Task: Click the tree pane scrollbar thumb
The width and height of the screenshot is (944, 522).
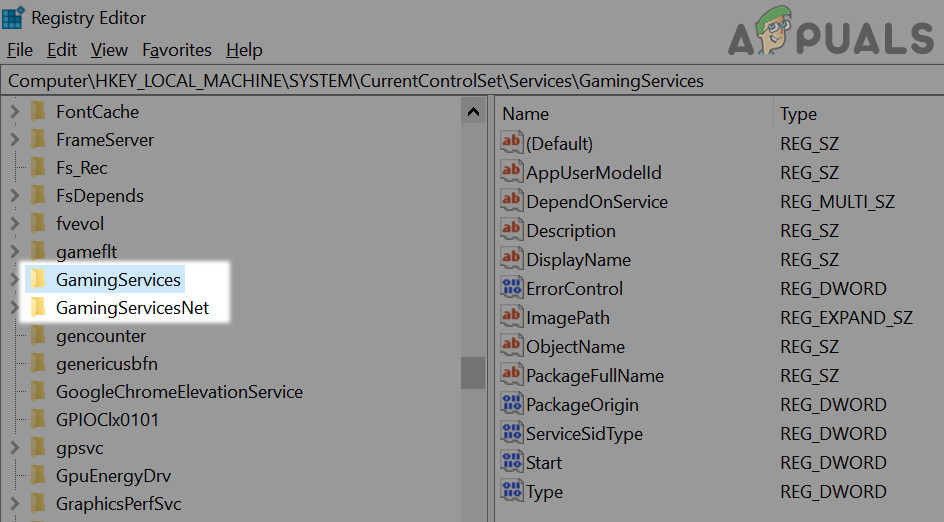Action: (473, 373)
